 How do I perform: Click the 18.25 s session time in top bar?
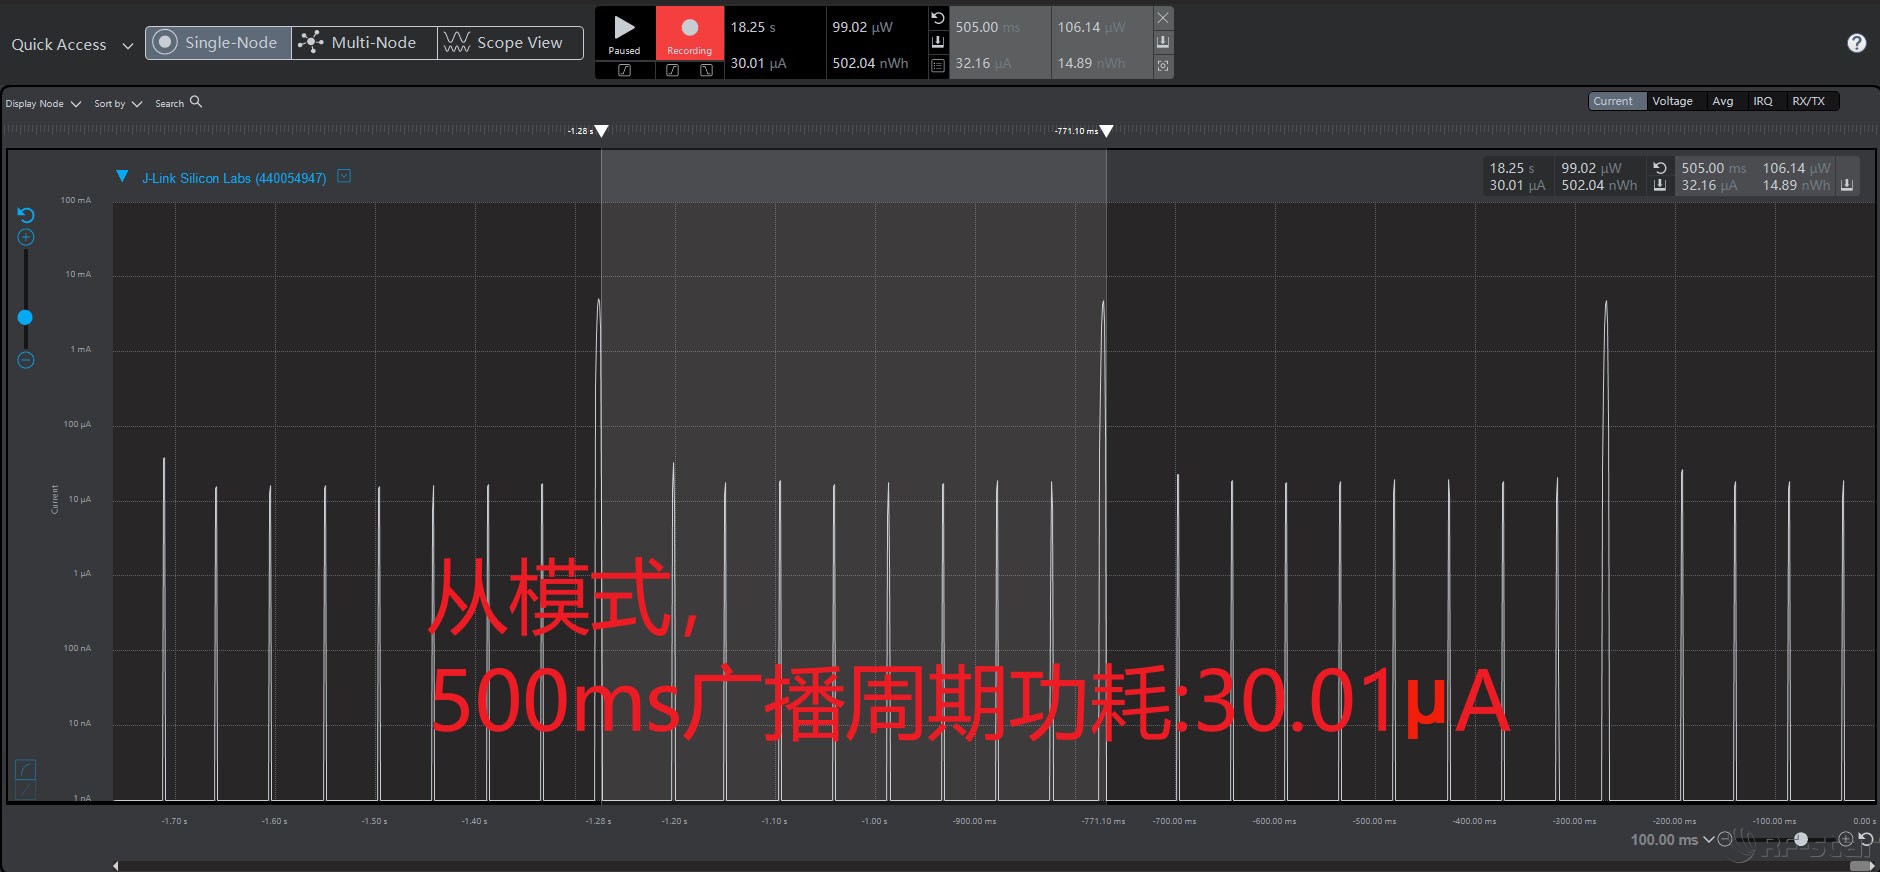[753, 27]
